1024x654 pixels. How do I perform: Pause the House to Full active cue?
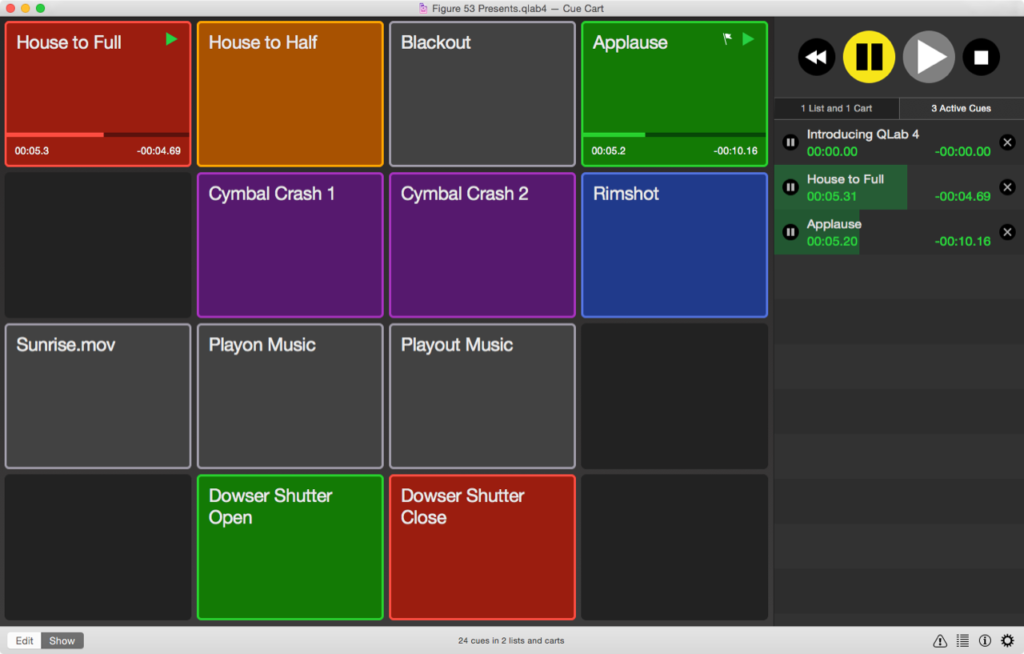[791, 188]
